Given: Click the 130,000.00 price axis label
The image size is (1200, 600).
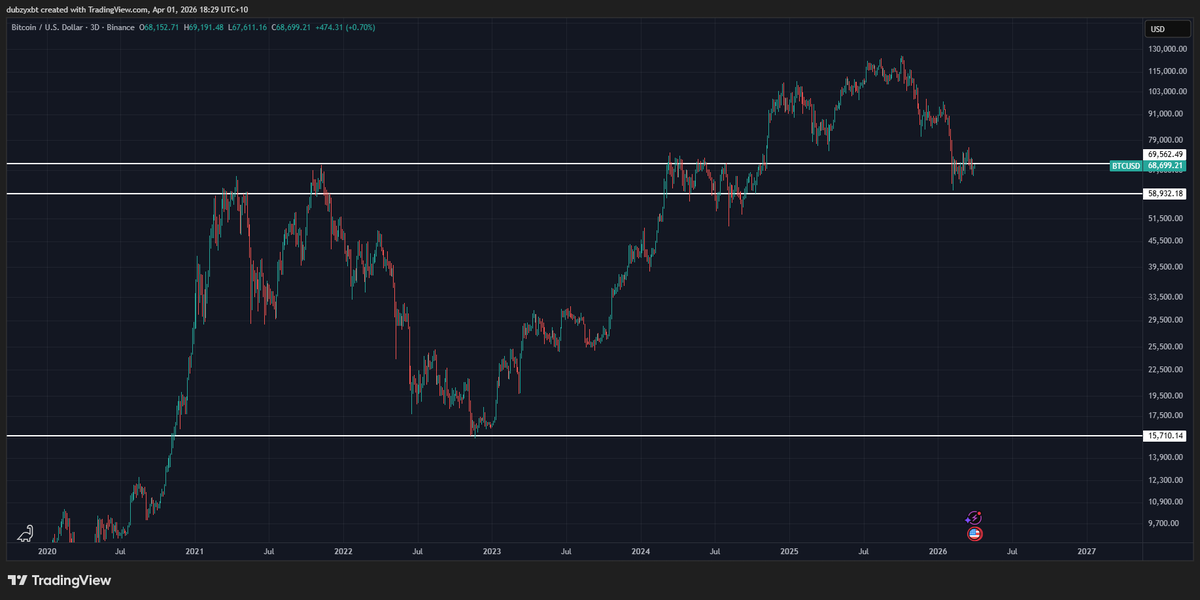Looking at the screenshot, I should [1166, 49].
